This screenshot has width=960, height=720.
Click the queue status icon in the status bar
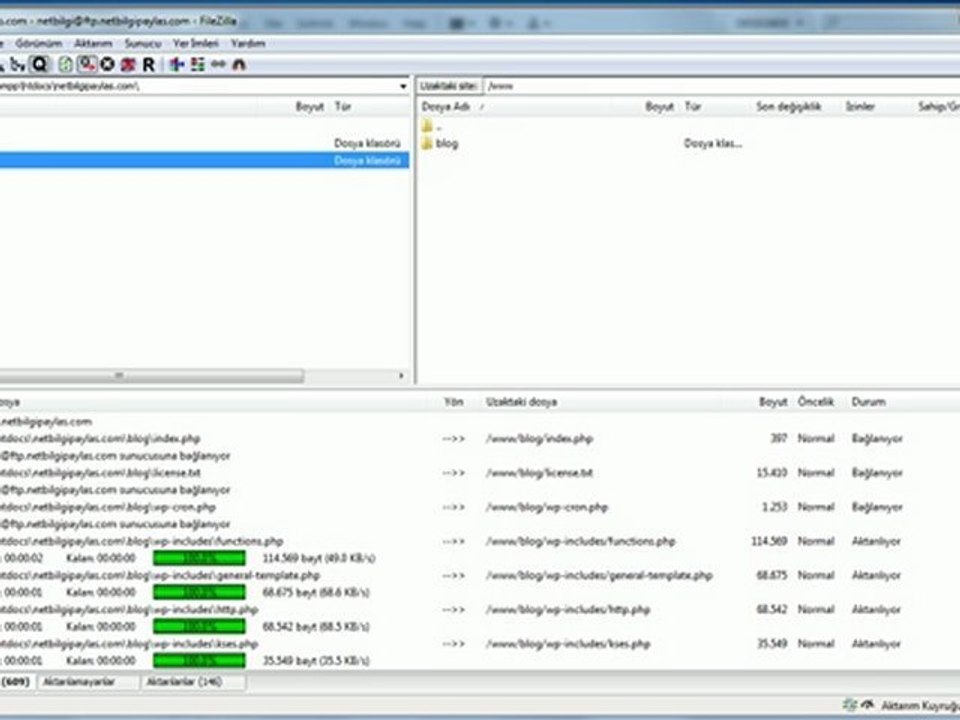tap(849, 705)
